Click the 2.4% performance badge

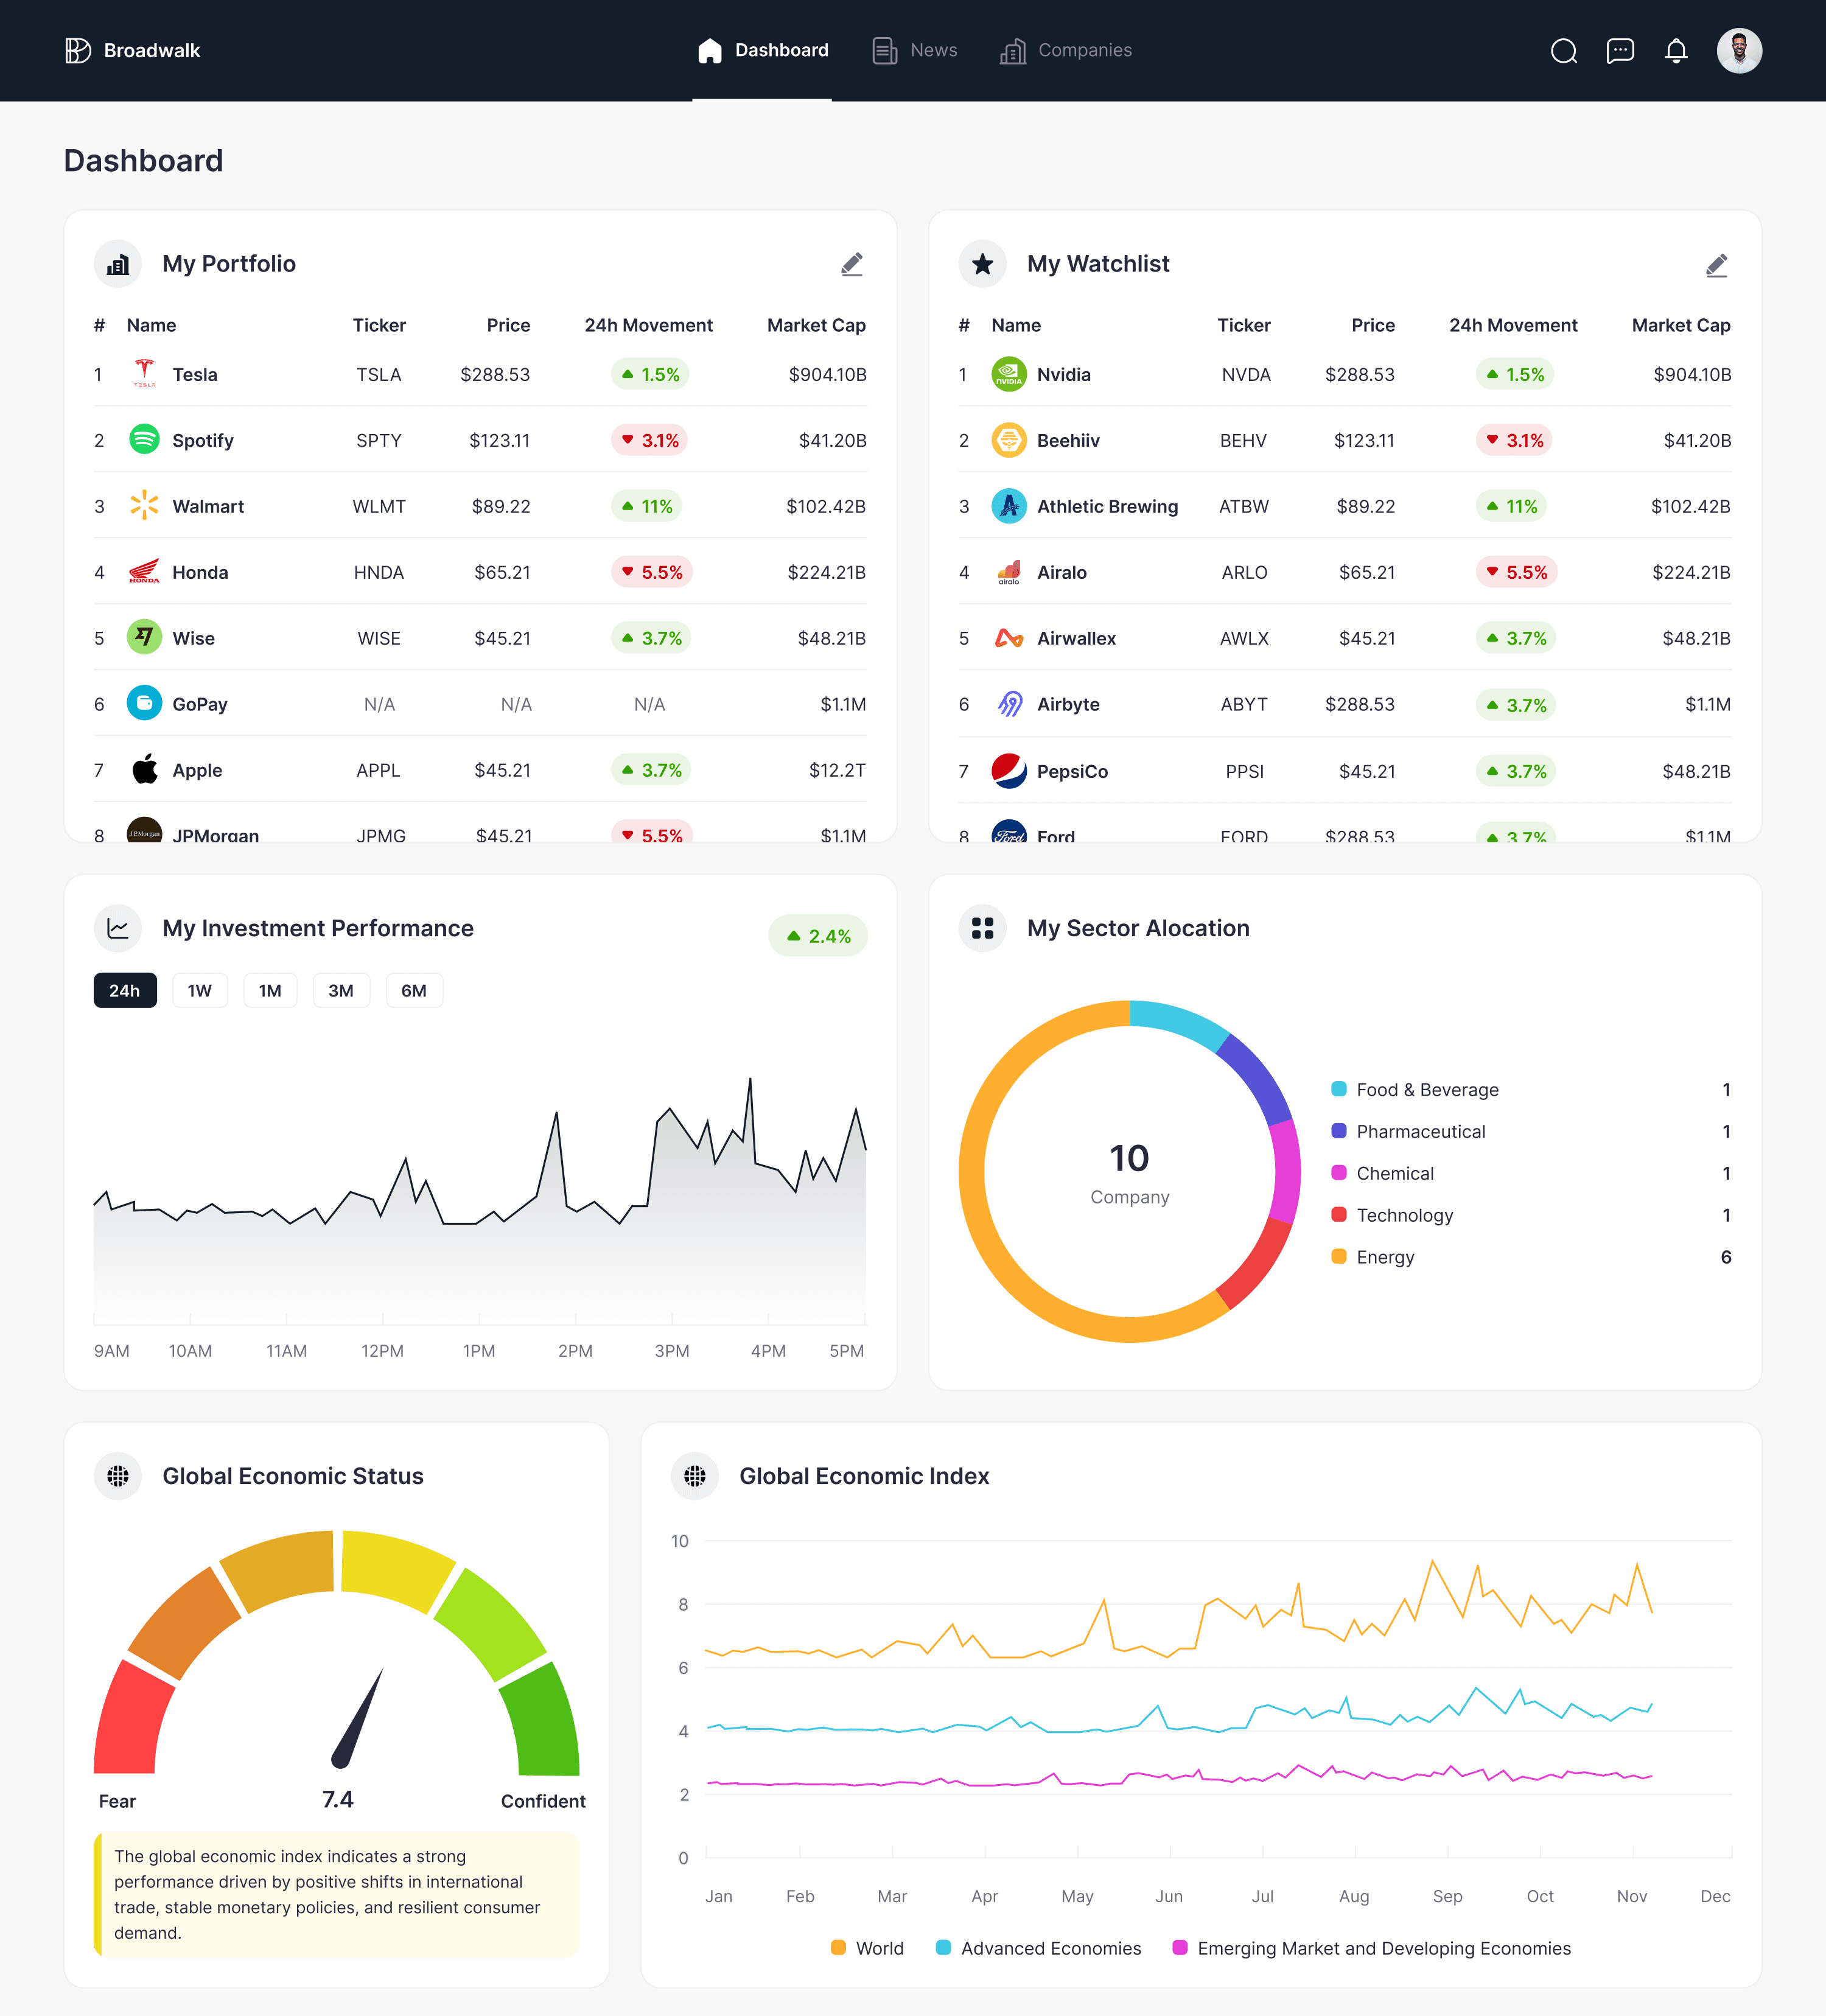pyautogui.click(x=818, y=936)
